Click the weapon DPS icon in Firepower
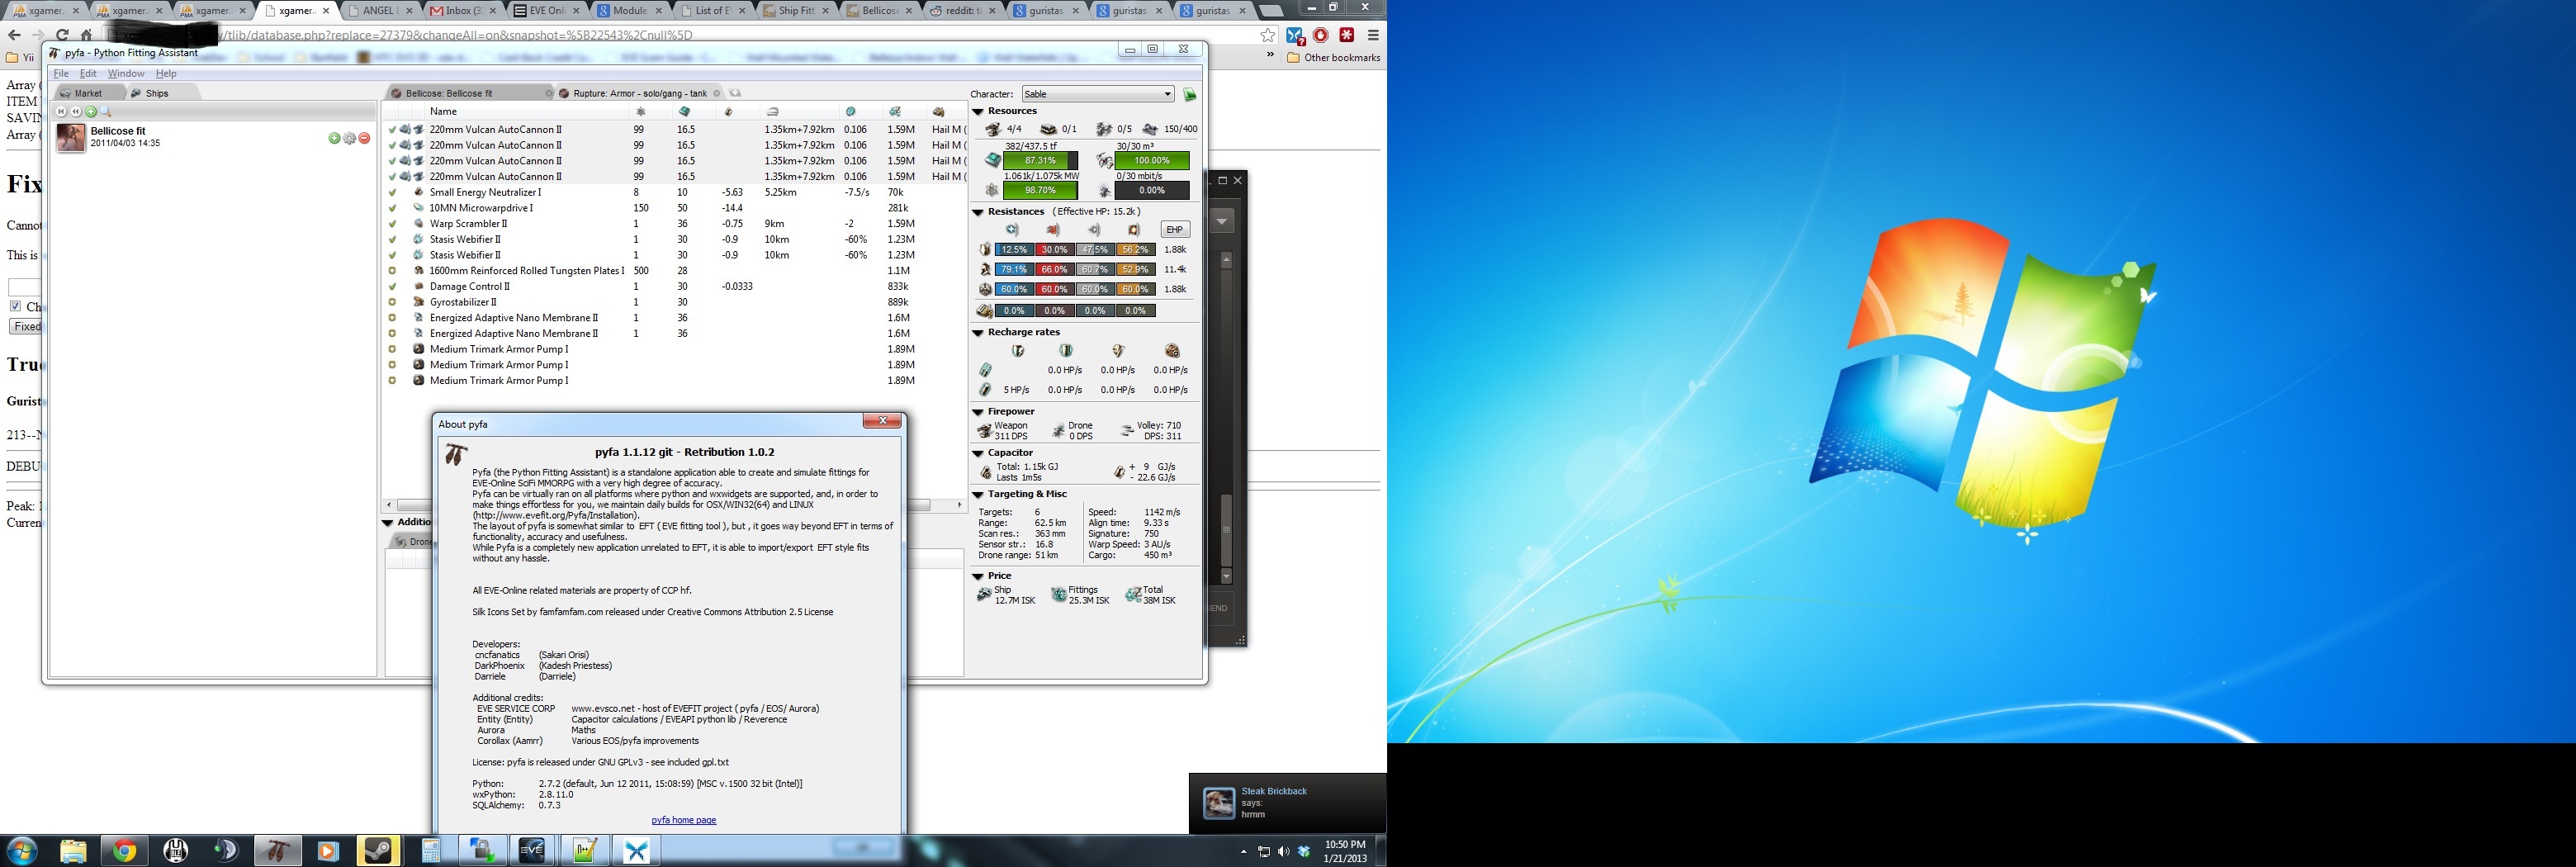The height and width of the screenshot is (867, 2576). pyautogui.click(x=985, y=431)
